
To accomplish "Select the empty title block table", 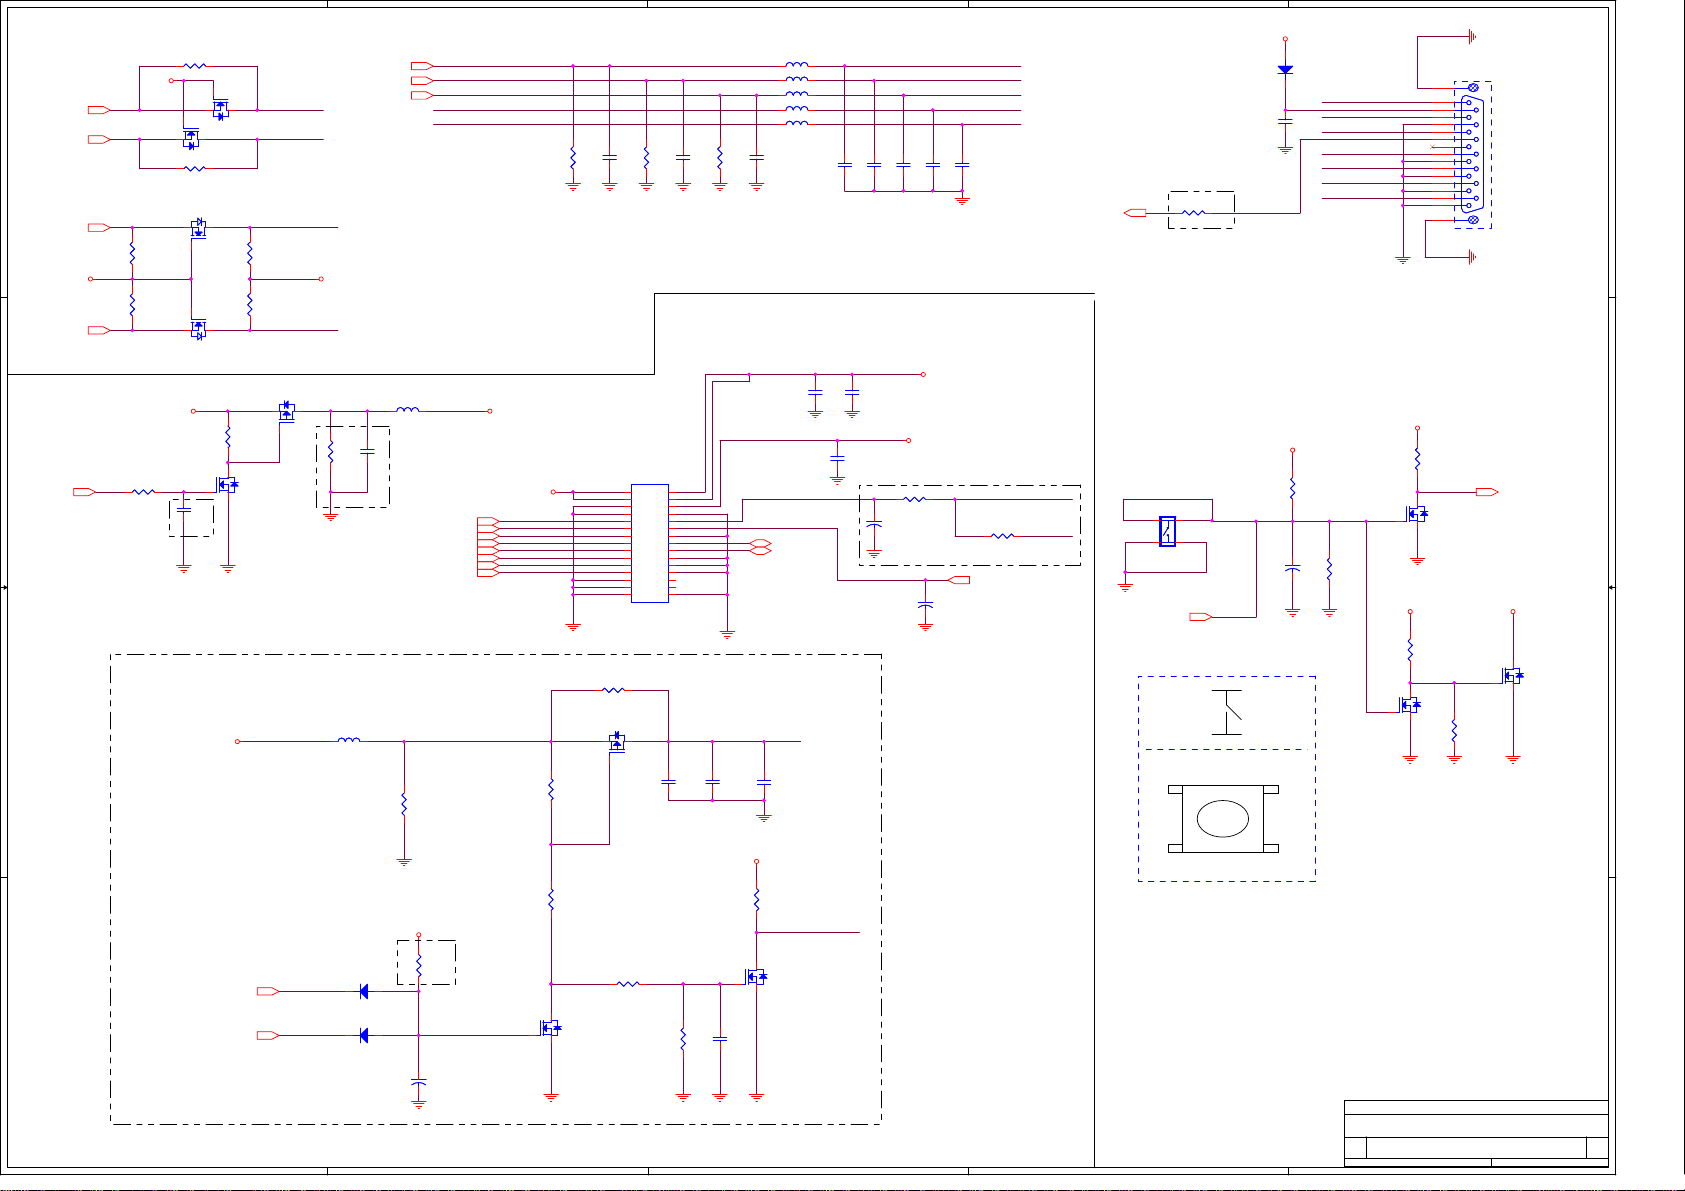I will (1476, 1133).
